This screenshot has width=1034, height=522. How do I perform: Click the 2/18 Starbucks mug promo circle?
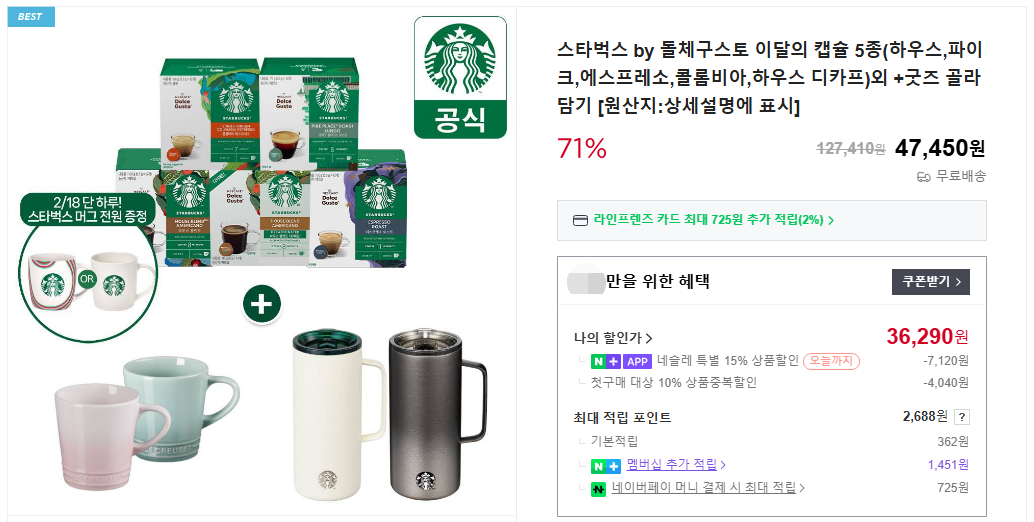88,266
